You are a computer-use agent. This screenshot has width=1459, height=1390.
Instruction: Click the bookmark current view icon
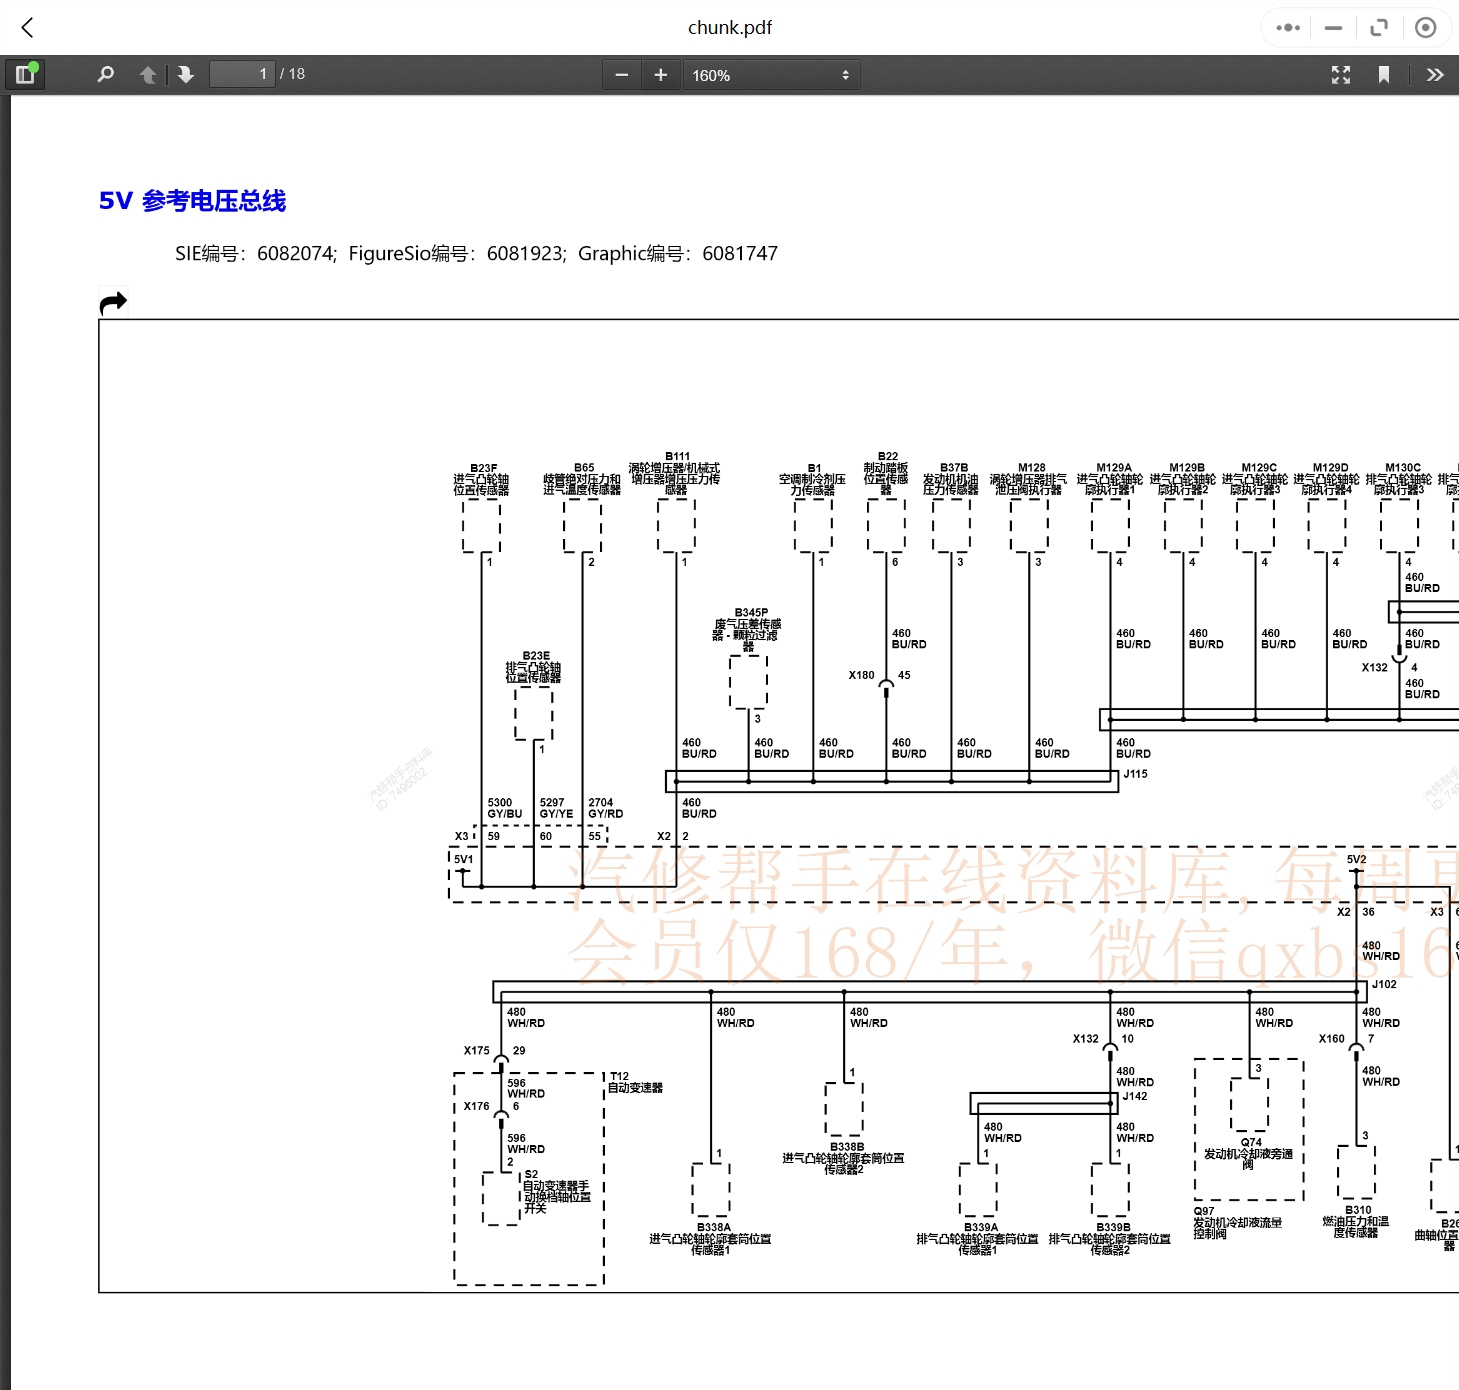(x=1383, y=74)
